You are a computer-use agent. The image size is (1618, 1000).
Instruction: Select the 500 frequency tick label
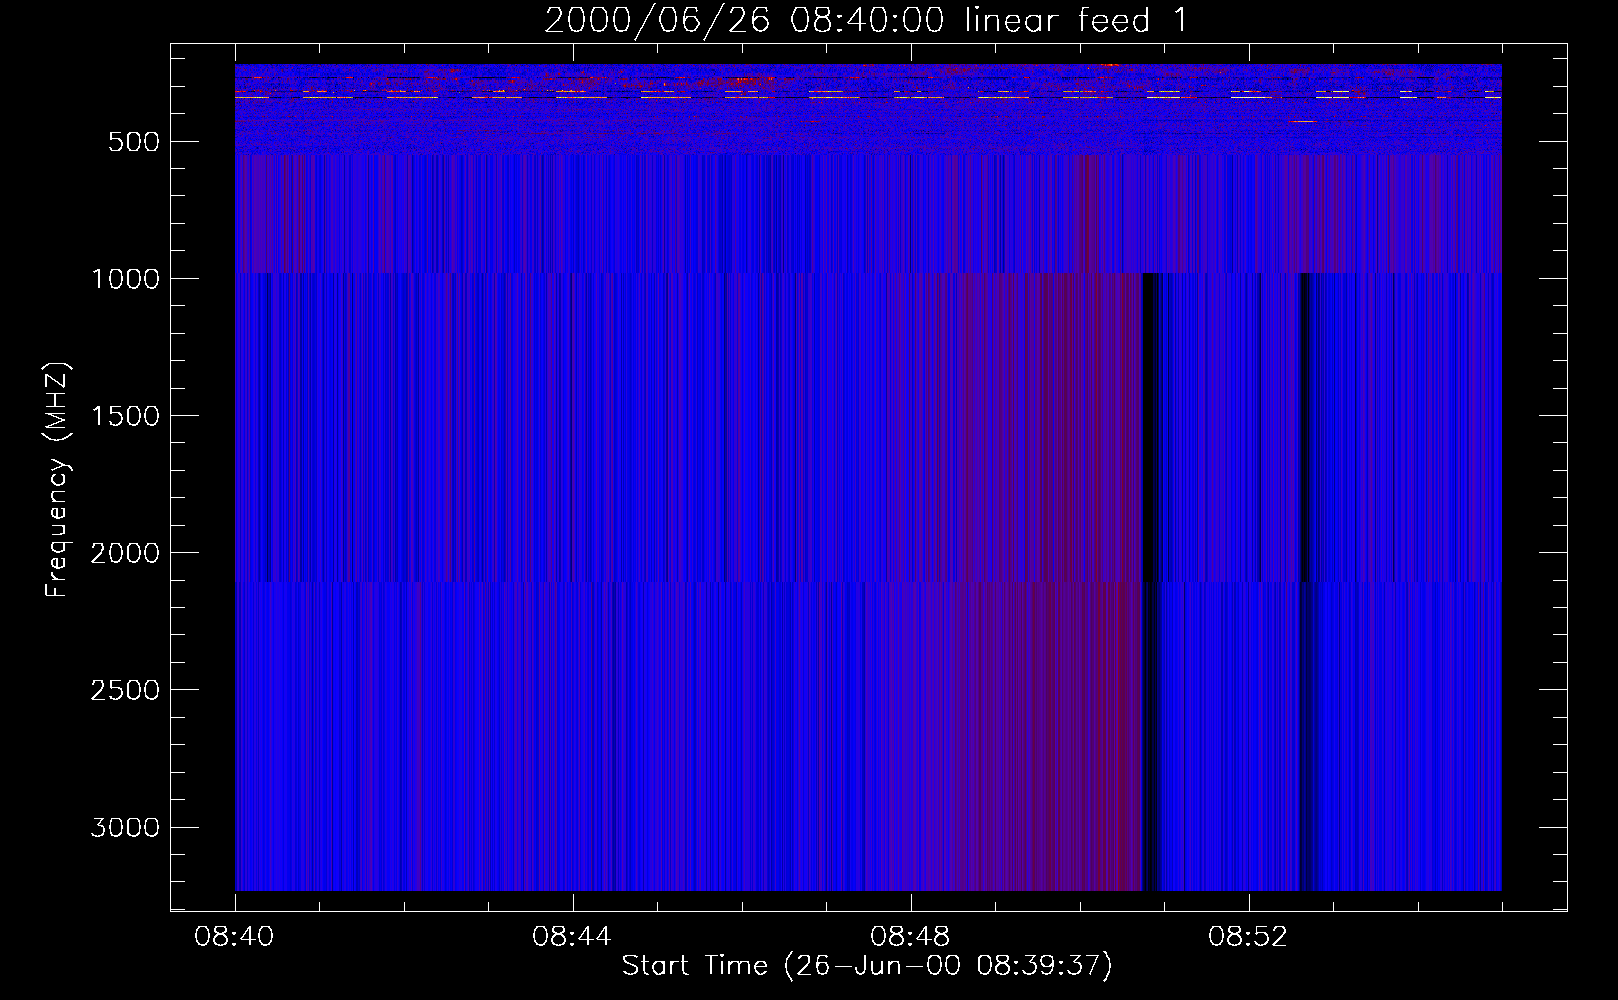[134, 142]
